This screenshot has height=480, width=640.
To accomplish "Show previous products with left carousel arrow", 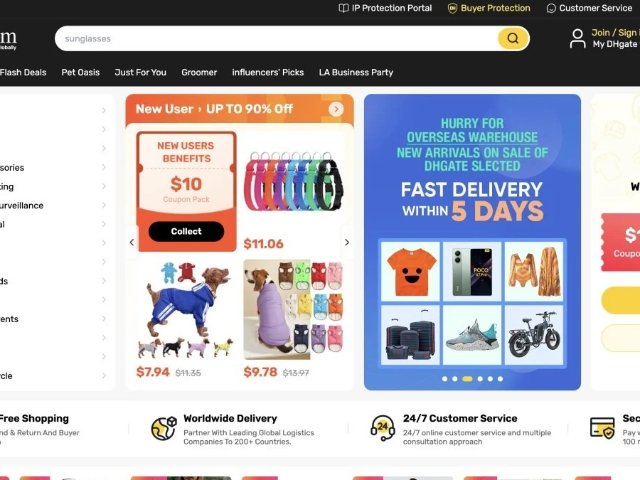I will (x=132, y=242).
